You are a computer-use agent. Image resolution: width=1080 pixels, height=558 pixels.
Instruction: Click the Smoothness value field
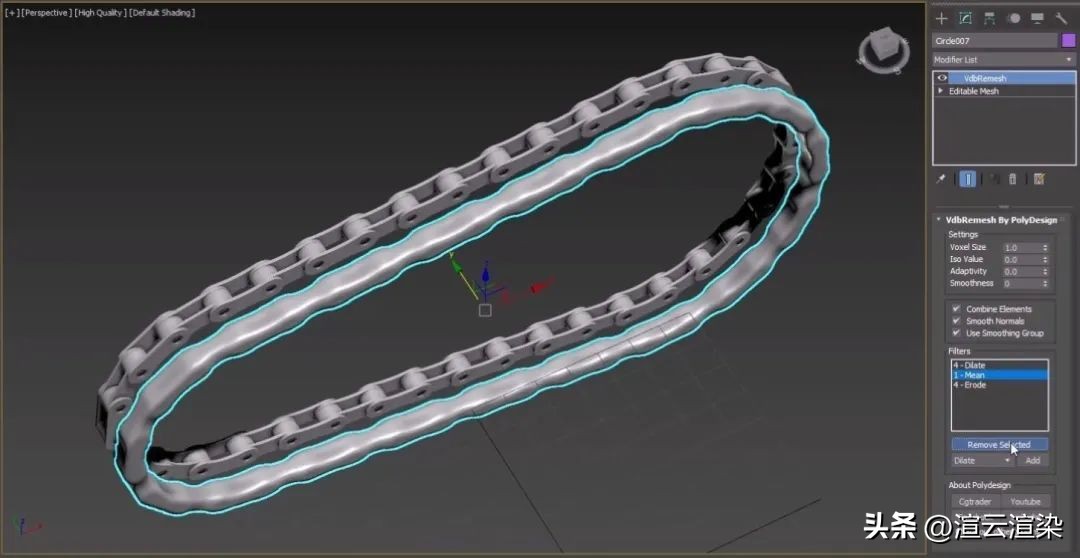[x=1021, y=283]
